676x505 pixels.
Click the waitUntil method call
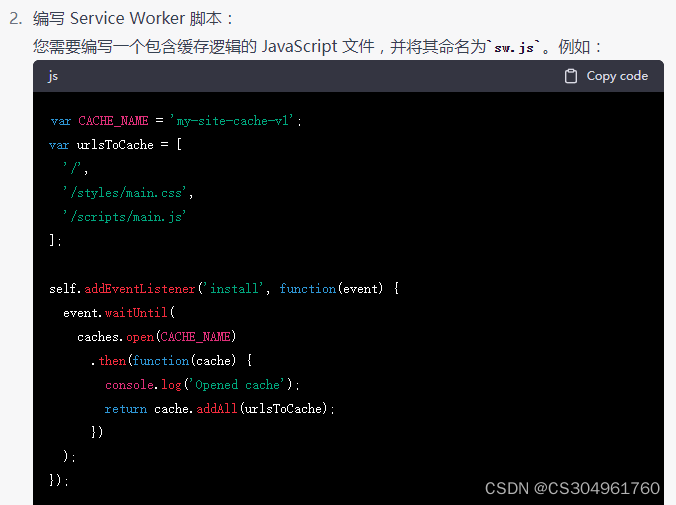[136, 313]
